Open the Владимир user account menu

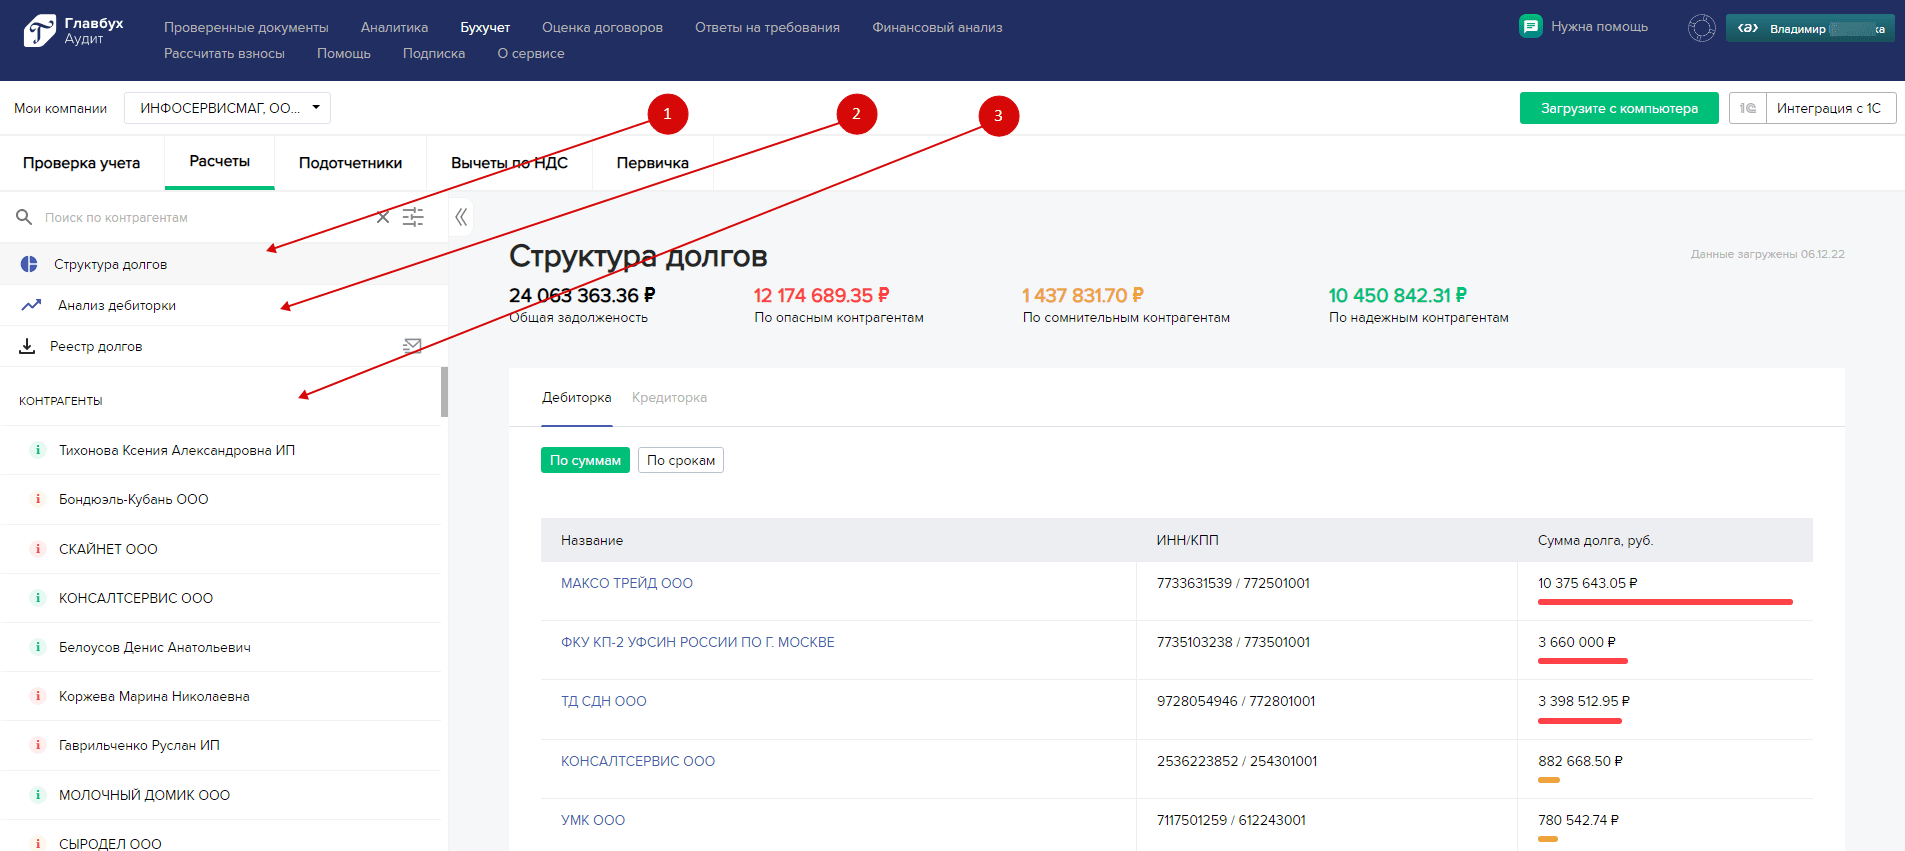point(1810,28)
